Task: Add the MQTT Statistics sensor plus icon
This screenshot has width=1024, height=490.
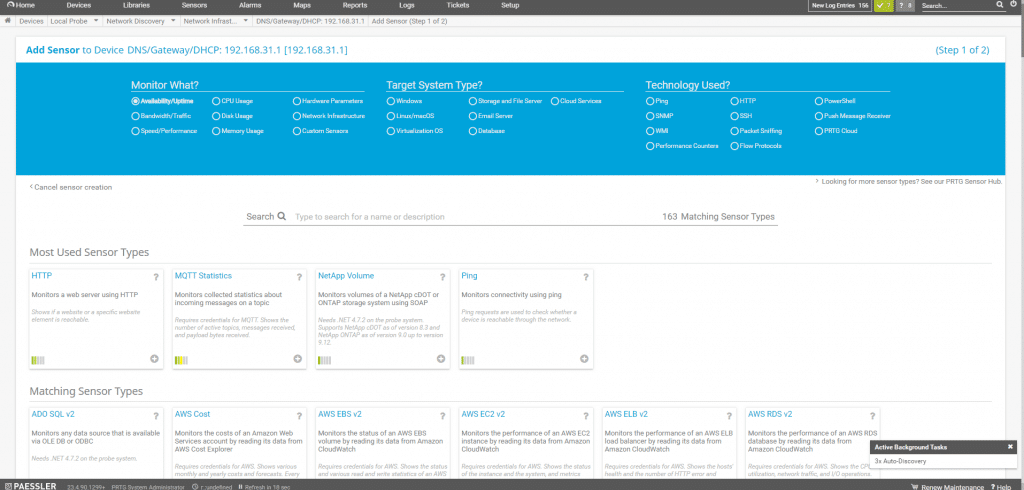Action: click(x=297, y=359)
